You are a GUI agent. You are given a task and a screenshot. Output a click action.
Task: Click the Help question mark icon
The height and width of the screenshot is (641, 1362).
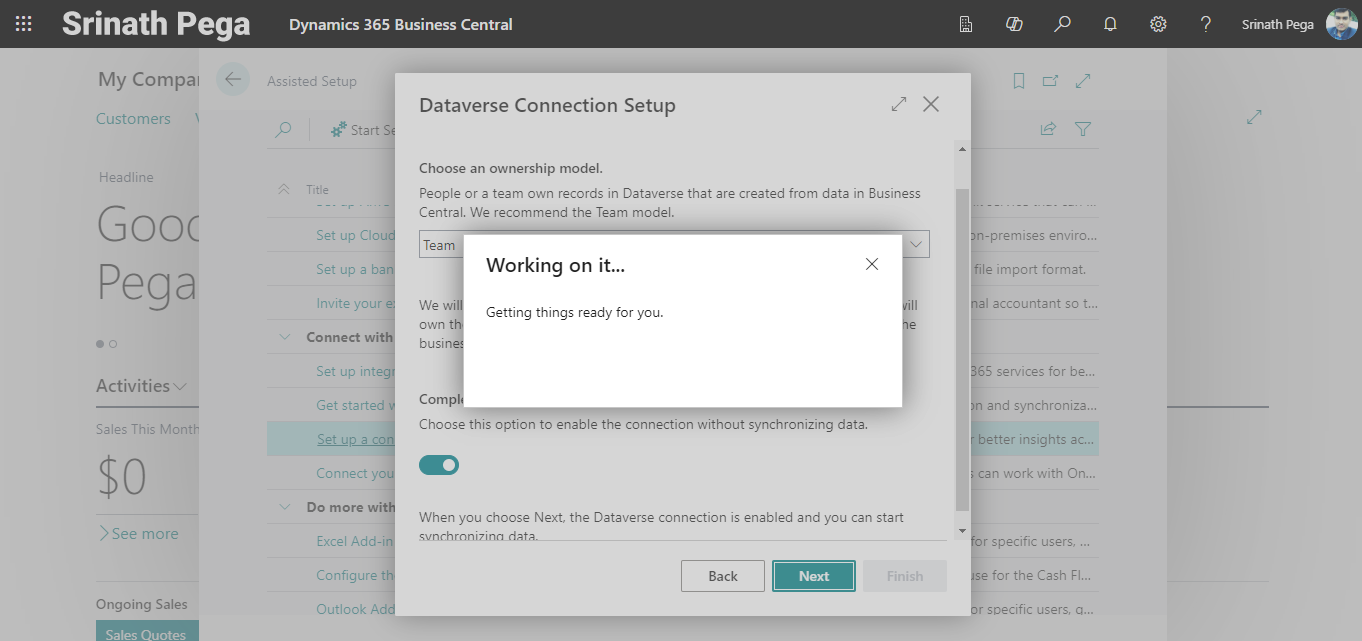(1206, 24)
